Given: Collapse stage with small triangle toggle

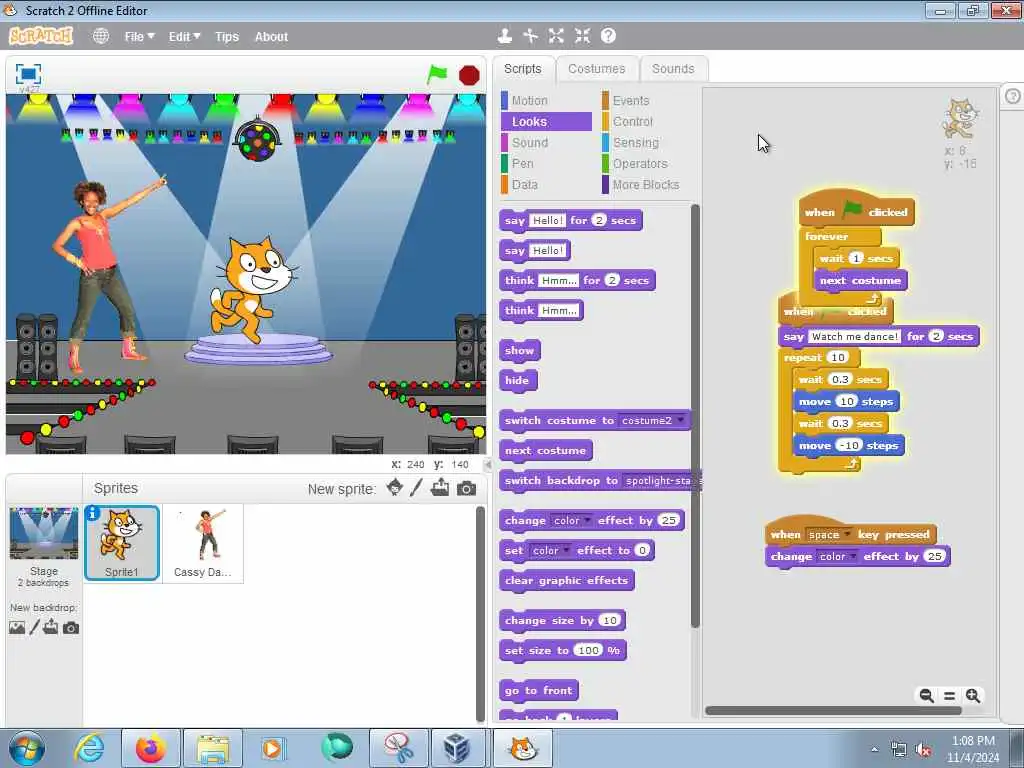Looking at the screenshot, I should coord(488,465).
